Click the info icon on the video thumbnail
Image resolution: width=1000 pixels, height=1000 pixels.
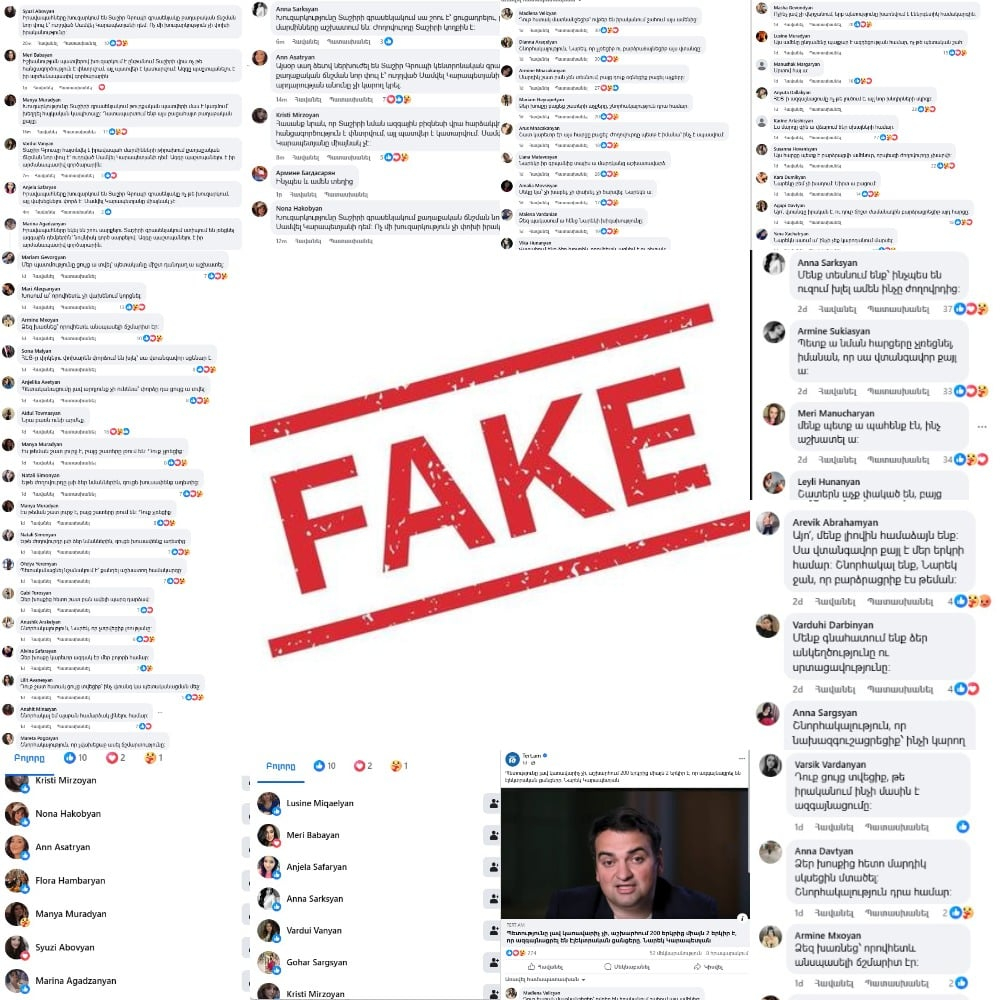tap(742, 917)
